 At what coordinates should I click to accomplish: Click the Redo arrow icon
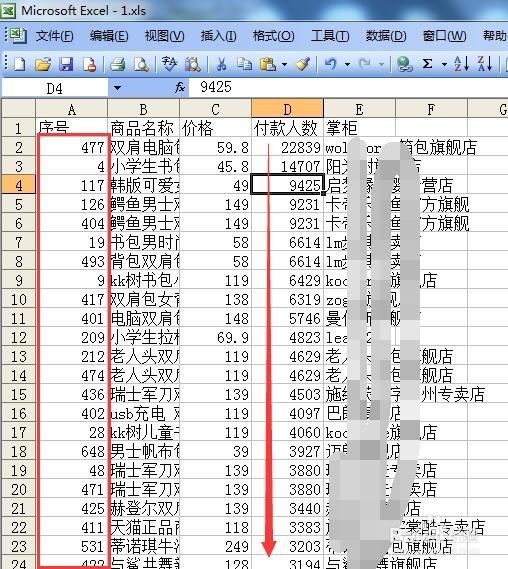click(365, 65)
